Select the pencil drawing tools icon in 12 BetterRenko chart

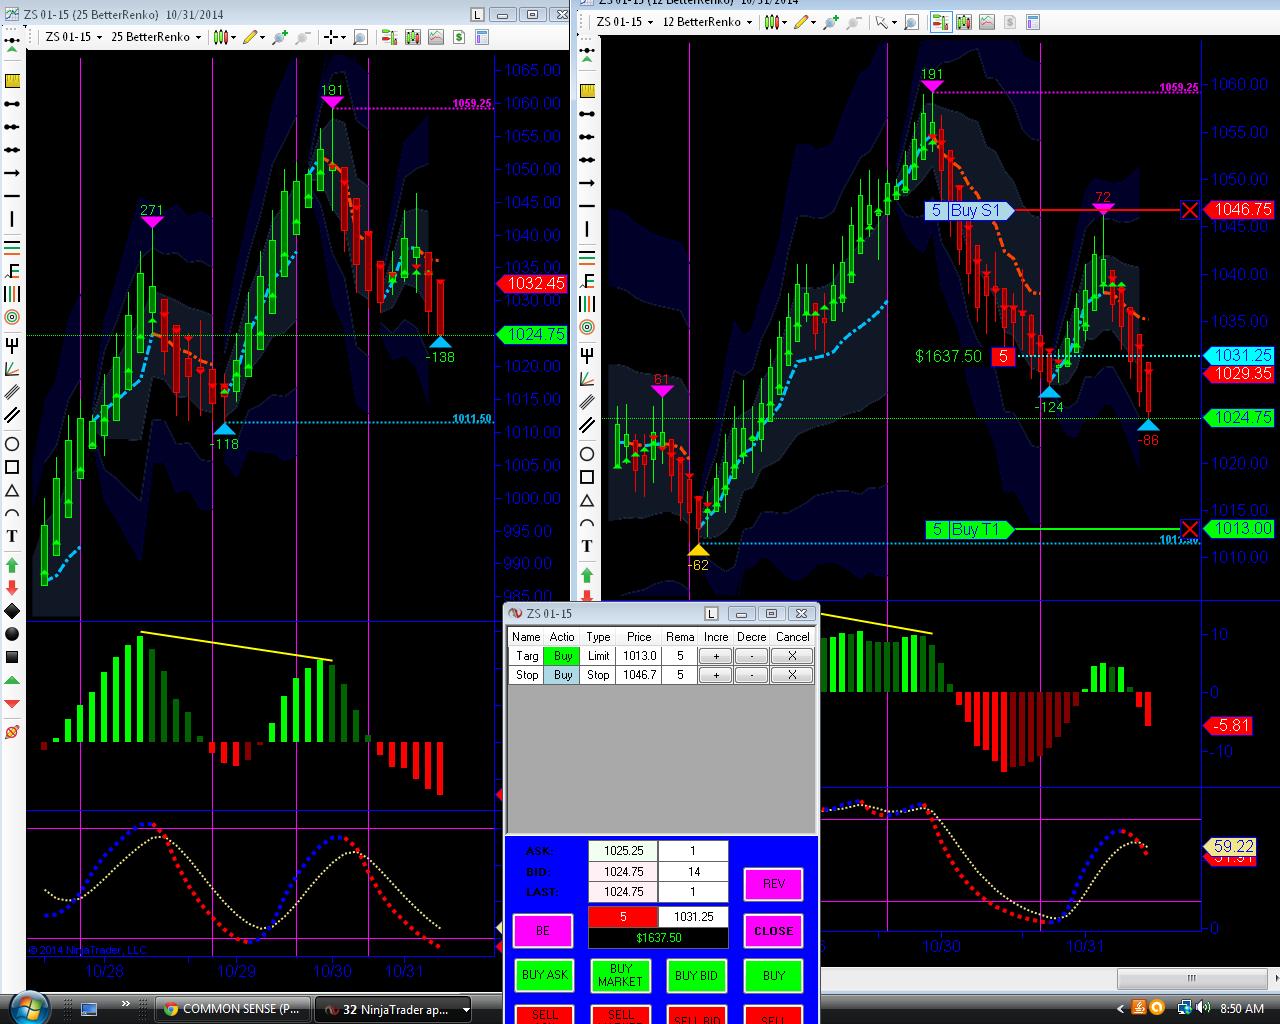pos(800,22)
